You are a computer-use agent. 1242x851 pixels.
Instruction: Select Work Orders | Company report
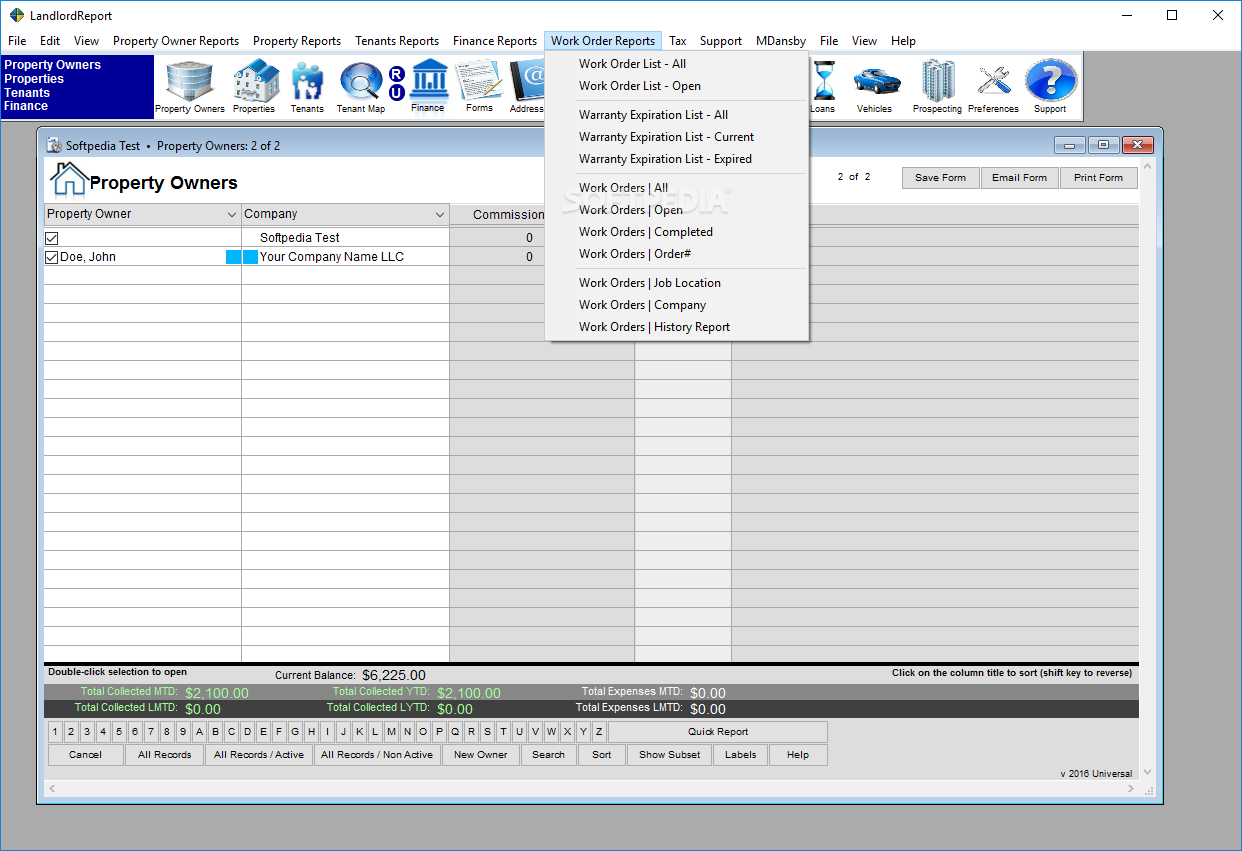click(x=642, y=305)
